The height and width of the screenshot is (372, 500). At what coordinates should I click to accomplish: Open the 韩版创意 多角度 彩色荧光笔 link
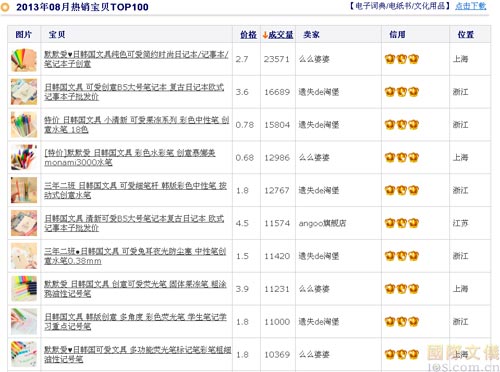coord(135,321)
